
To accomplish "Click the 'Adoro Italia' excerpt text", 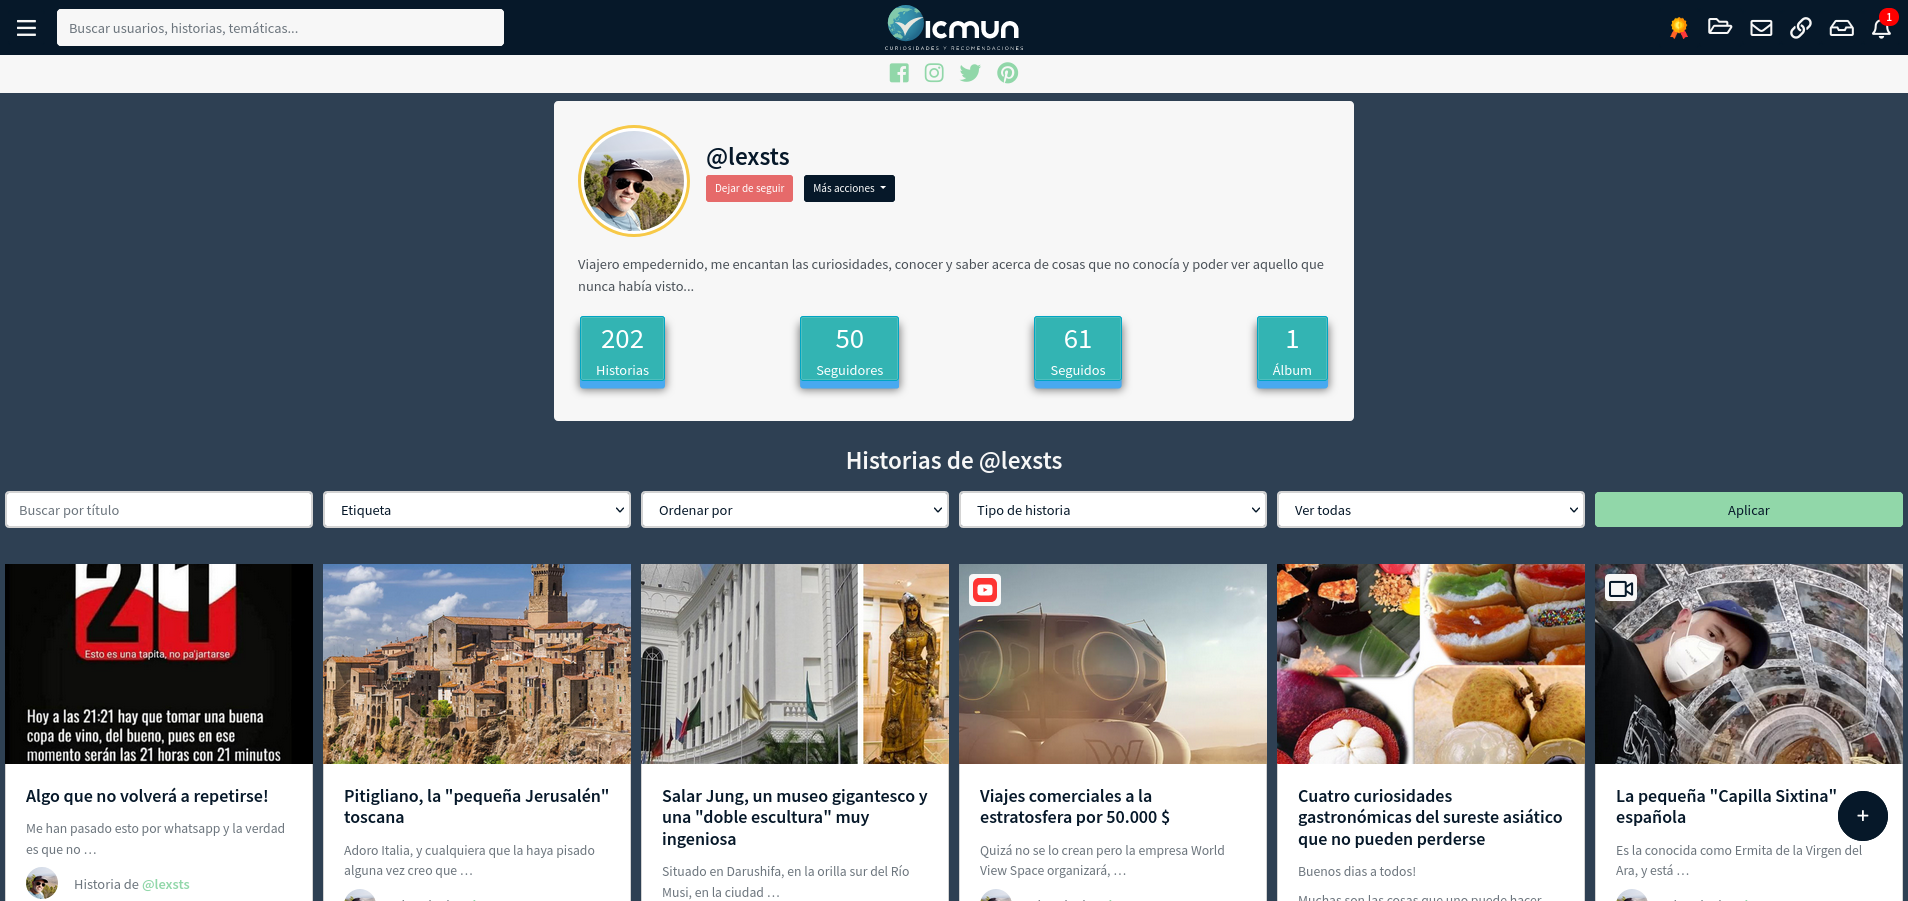I will coord(469,861).
